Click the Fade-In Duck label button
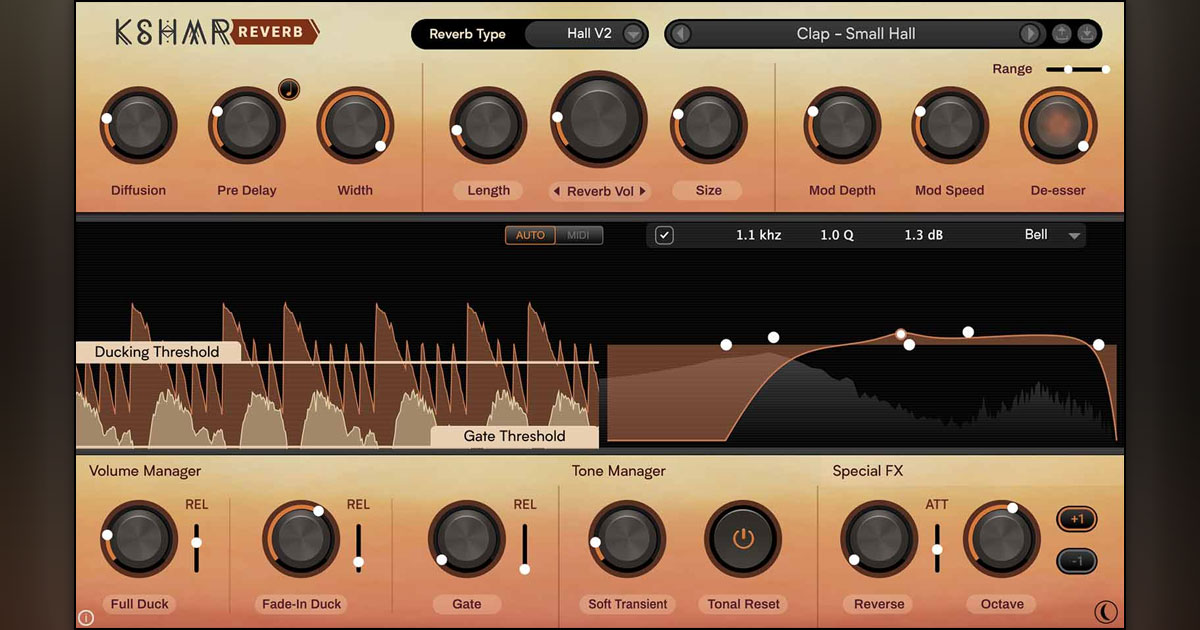1200x630 pixels. (301, 604)
